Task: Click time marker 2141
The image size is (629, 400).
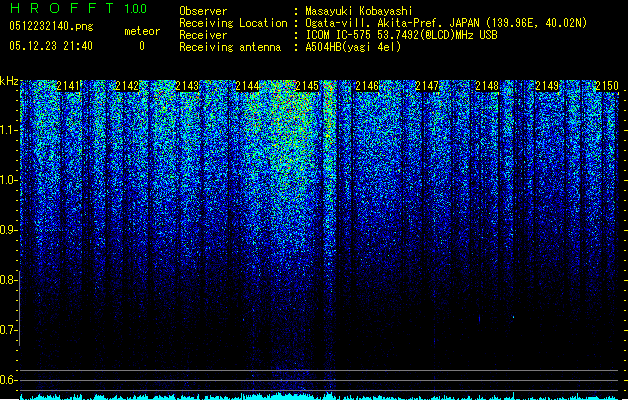Action: (69, 86)
